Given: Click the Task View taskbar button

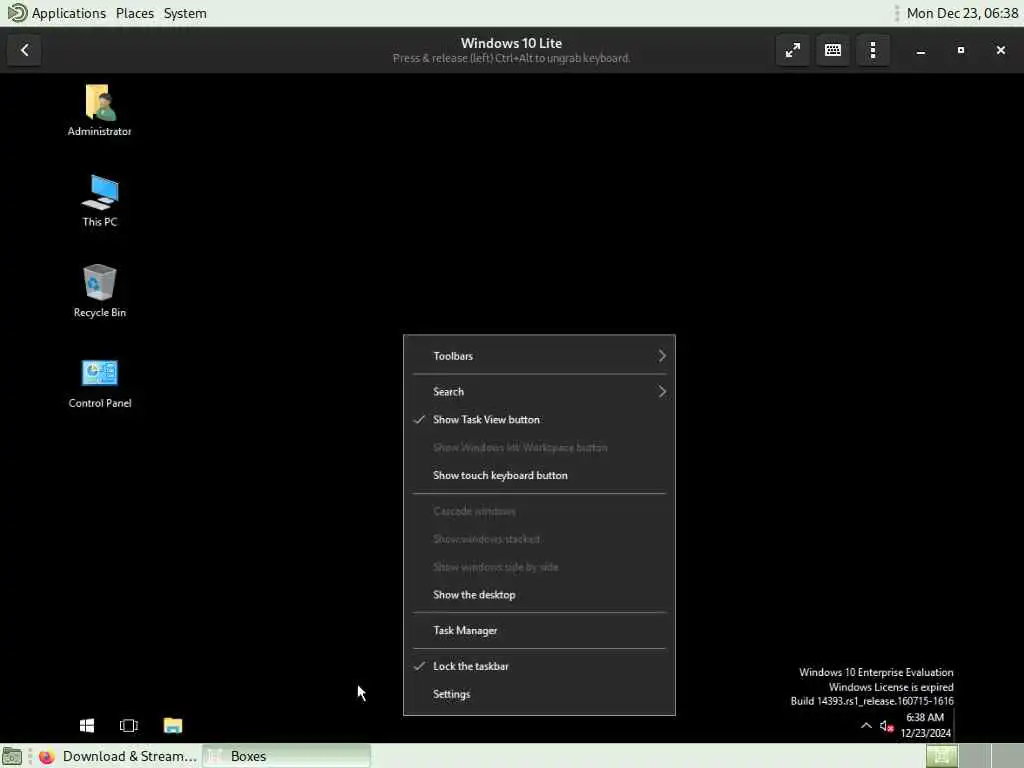Looking at the screenshot, I should click(129, 726).
